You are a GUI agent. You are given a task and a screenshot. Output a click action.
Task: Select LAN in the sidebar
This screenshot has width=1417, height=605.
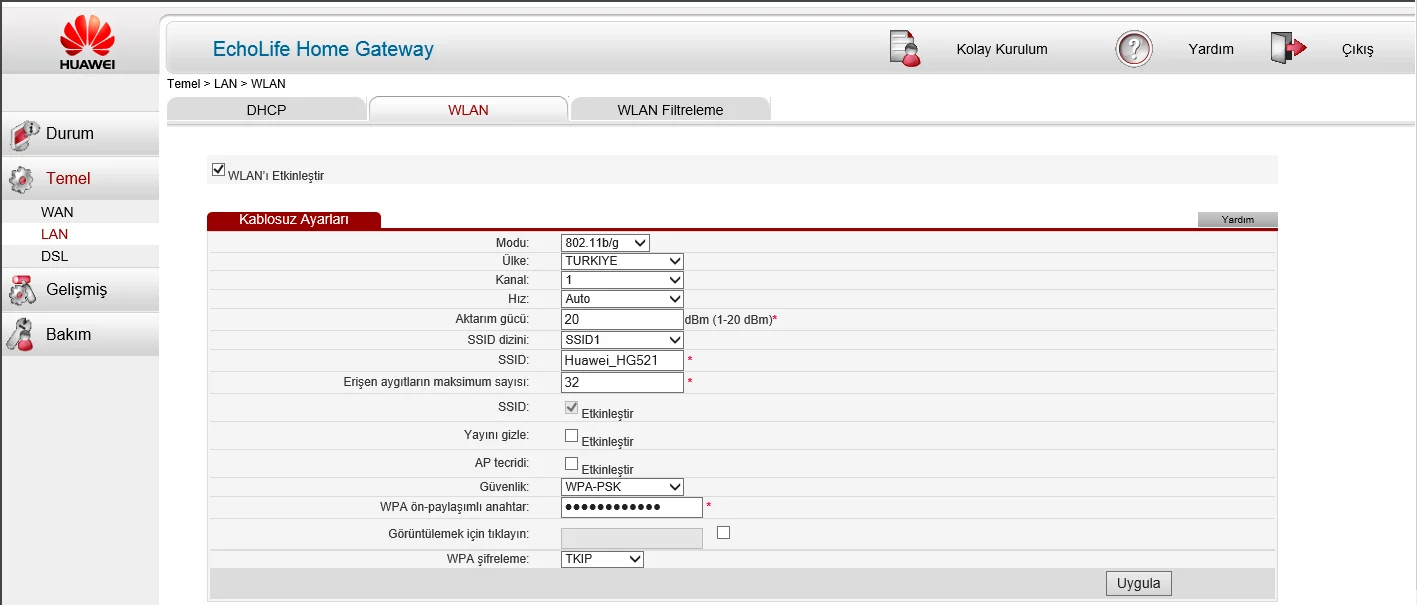[54, 234]
